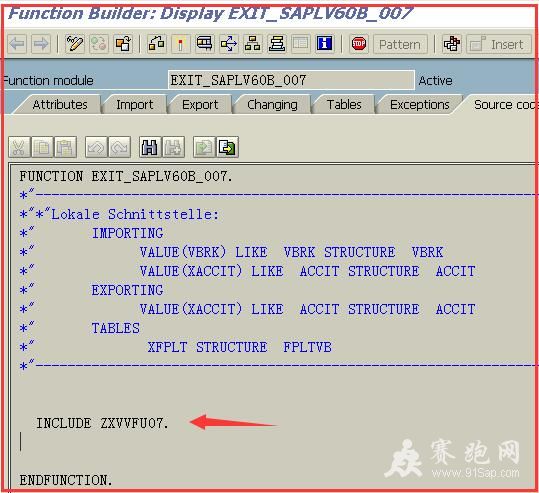Click the Insert button

[x=499, y=44]
